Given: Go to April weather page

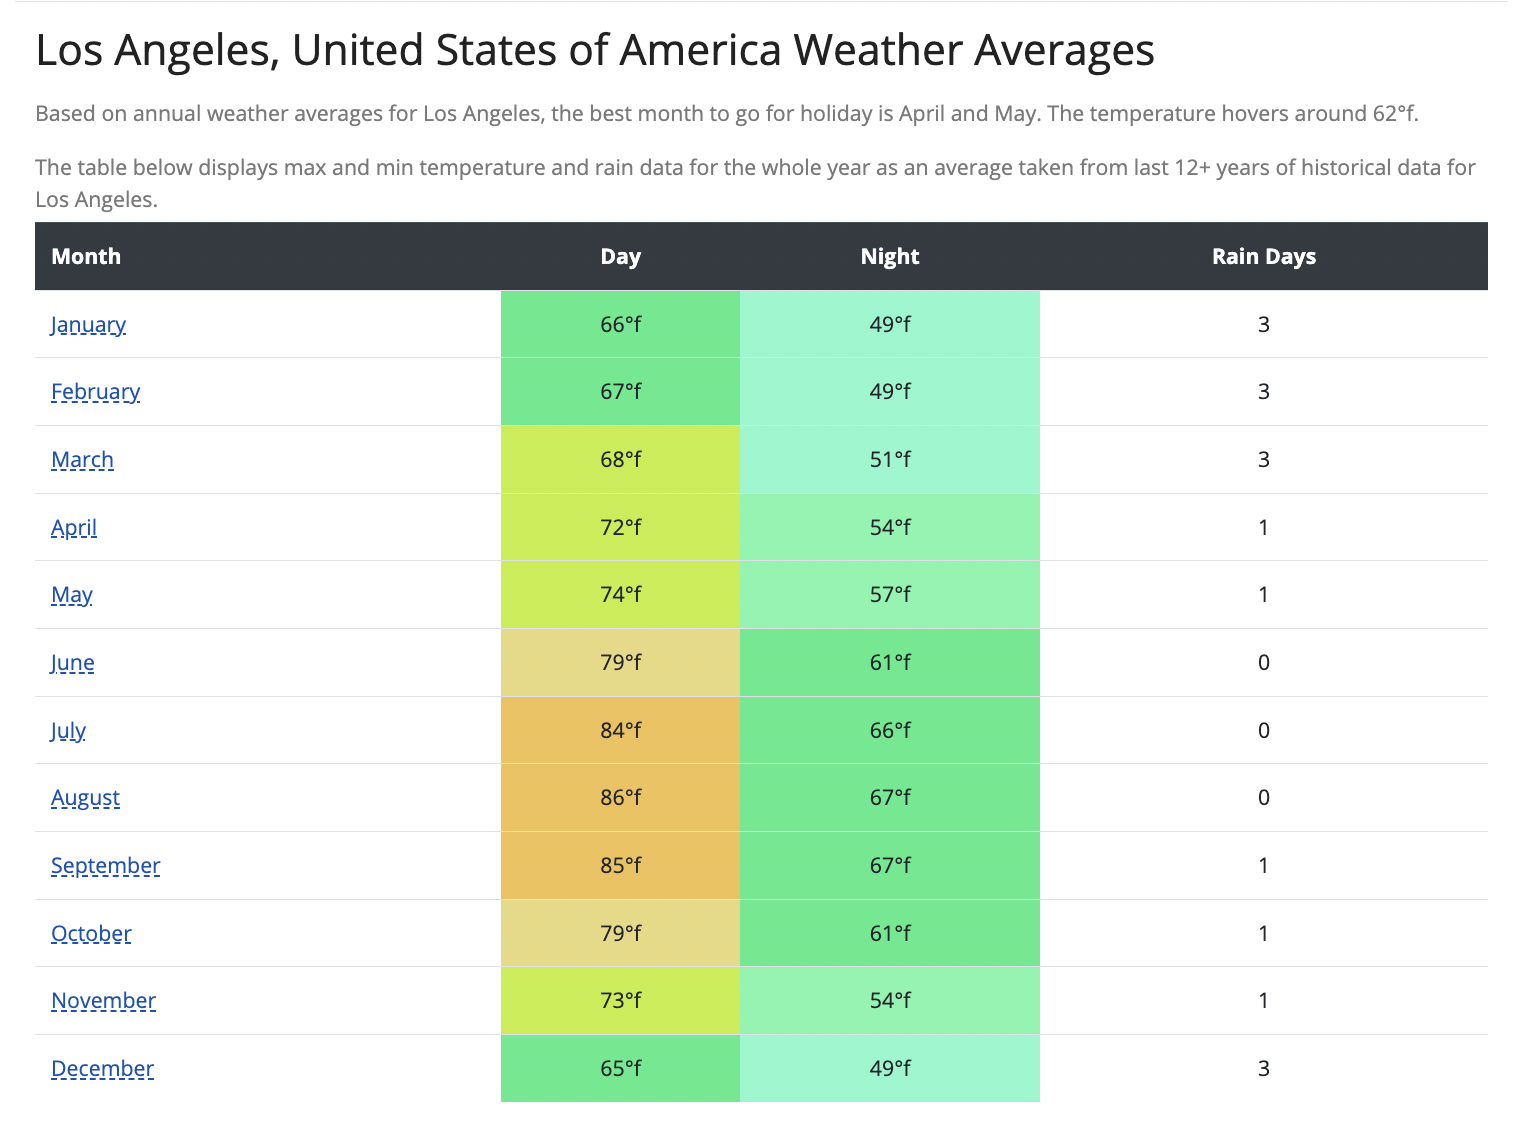Looking at the screenshot, I should click(x=74, y=527).
